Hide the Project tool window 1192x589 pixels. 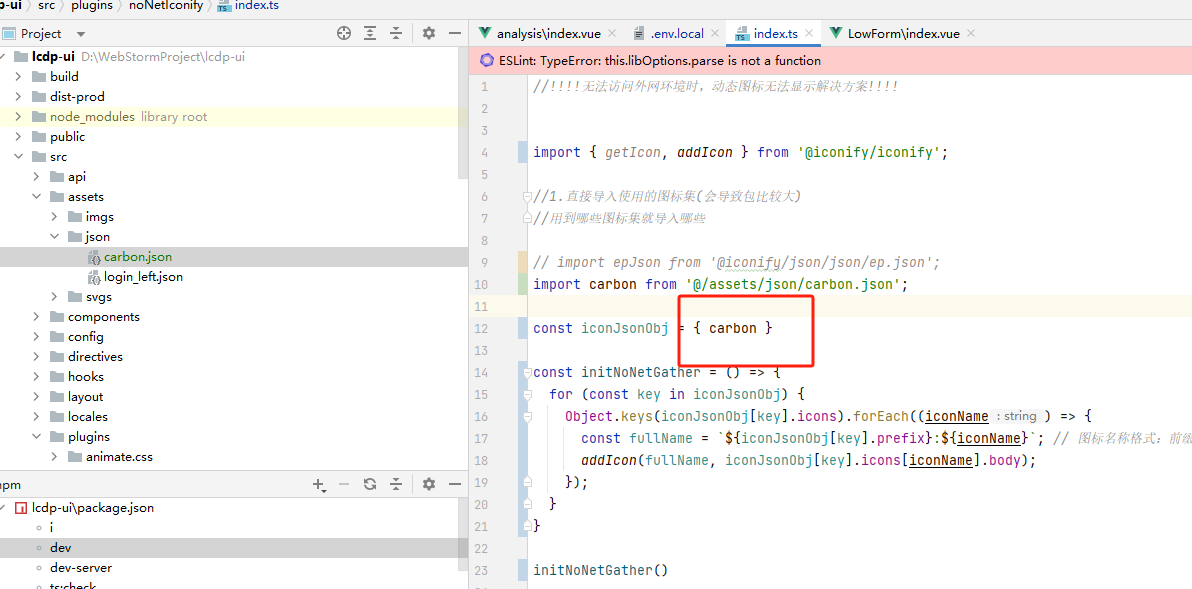click(x=454, y=33)
